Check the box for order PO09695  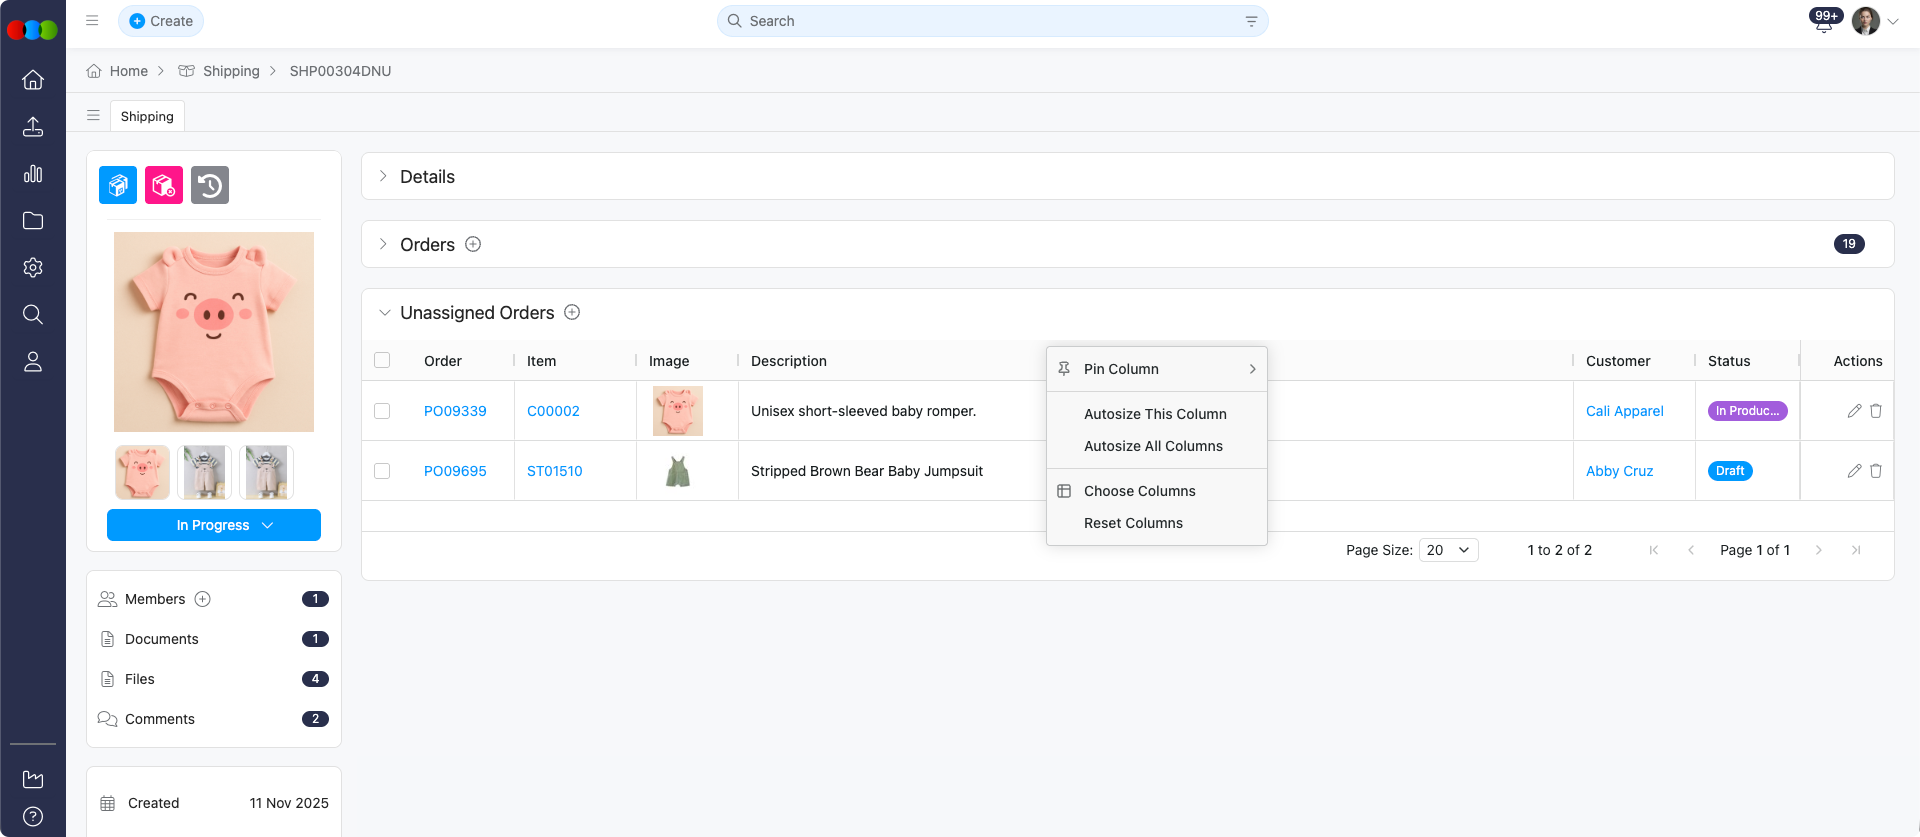click(x=382, y=471)
